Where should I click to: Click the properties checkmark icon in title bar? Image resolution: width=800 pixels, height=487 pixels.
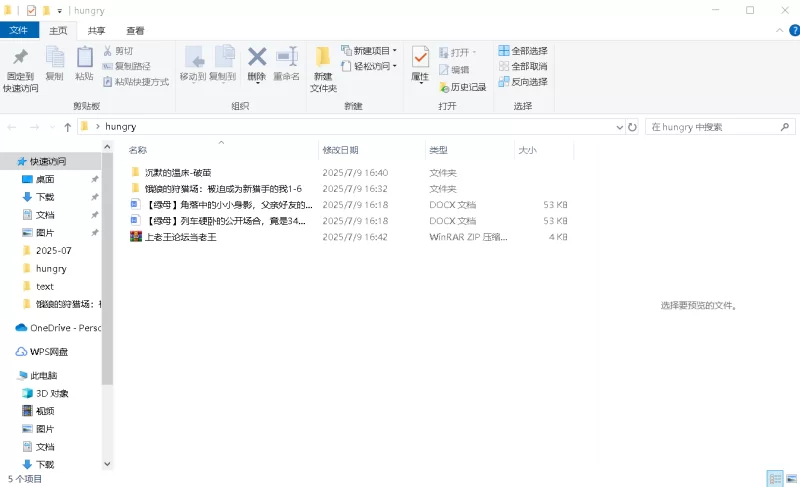click(x=31, y=10)
